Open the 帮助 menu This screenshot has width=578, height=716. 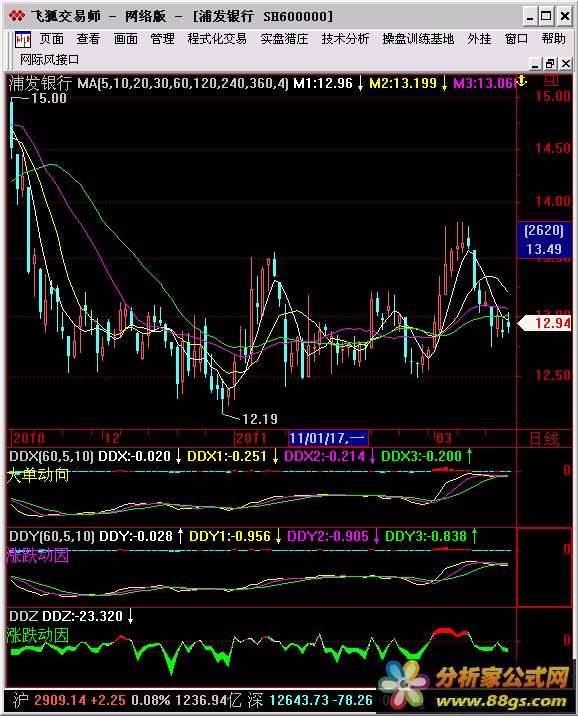pyautogui.click(x=553, y=39)
